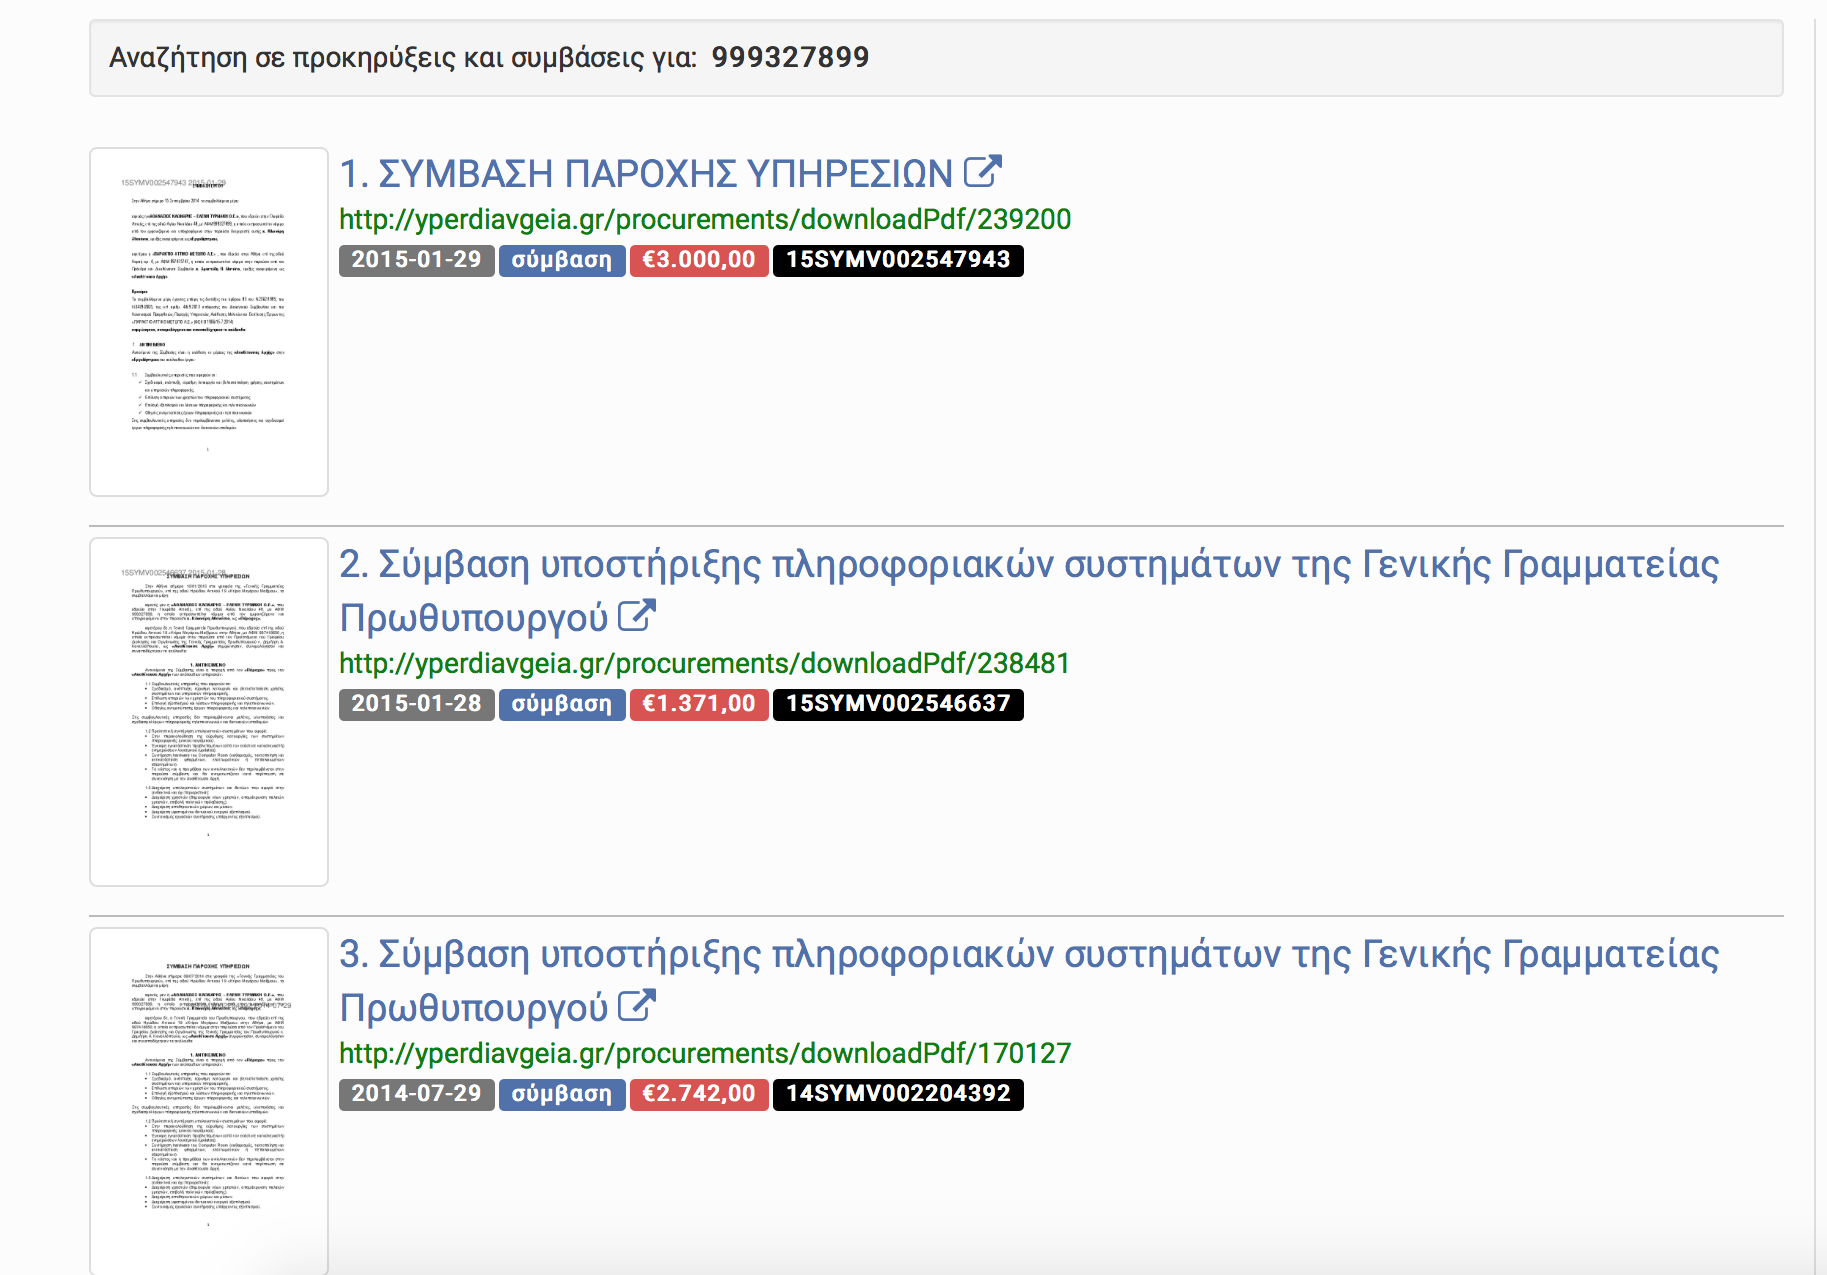Click external link icon on second result title
The image size is (1827, 1275).
[636, 616]
